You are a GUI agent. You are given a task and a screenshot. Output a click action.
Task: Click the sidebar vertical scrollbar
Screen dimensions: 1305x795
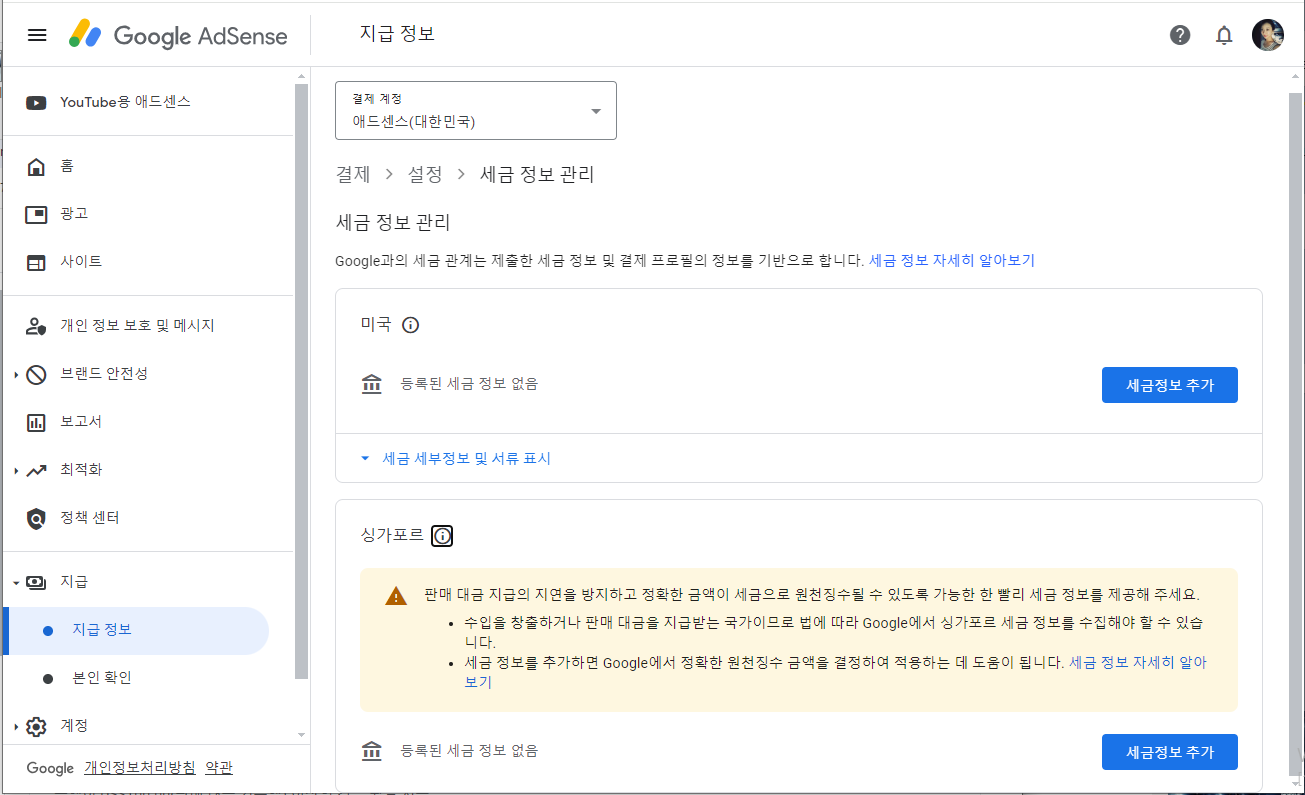pyautogui.click(x=302, y=380)
